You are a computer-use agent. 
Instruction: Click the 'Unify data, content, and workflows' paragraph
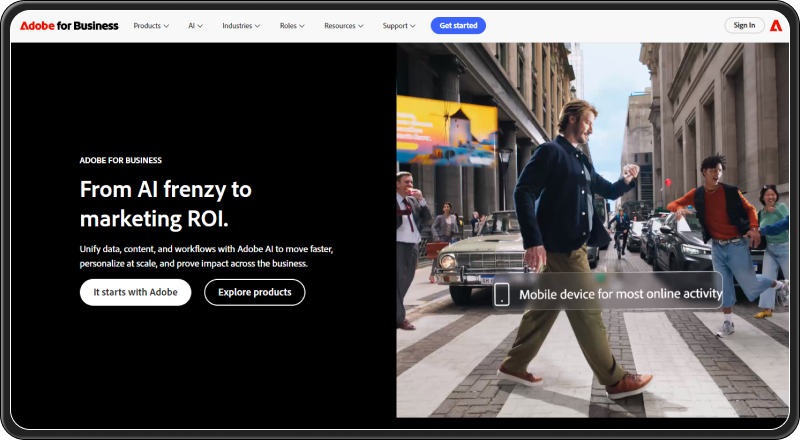coord(207,255)
